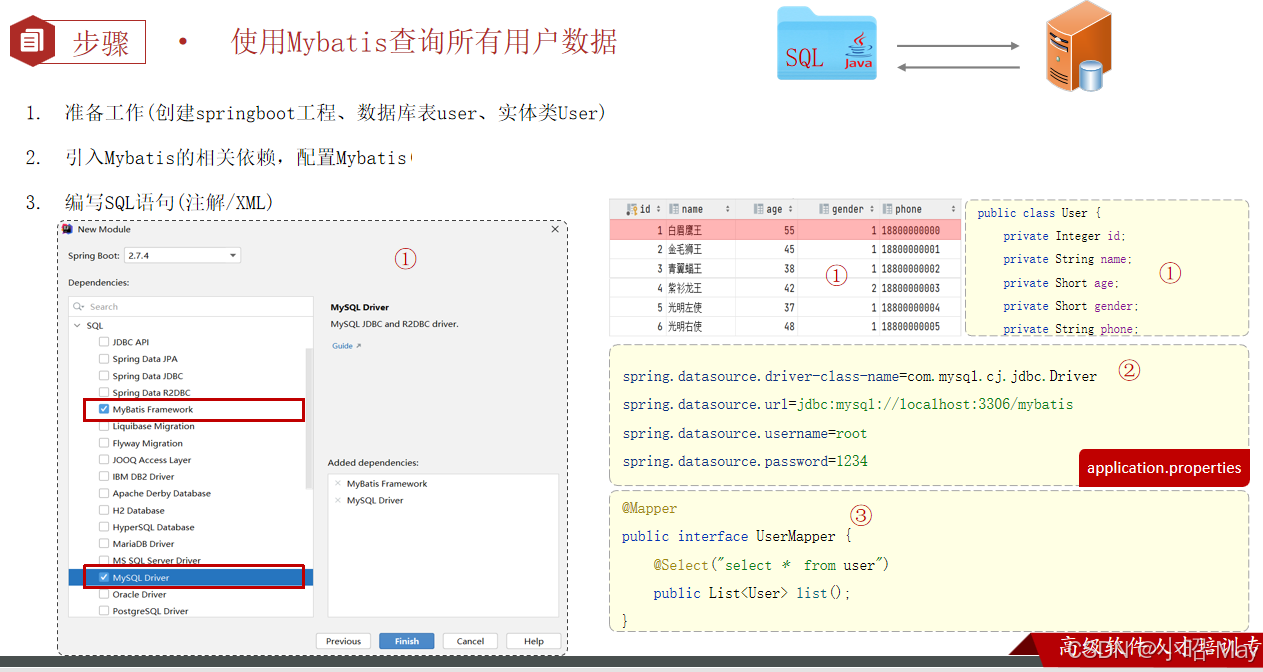Click 'public List<User> list();' line

752,593
